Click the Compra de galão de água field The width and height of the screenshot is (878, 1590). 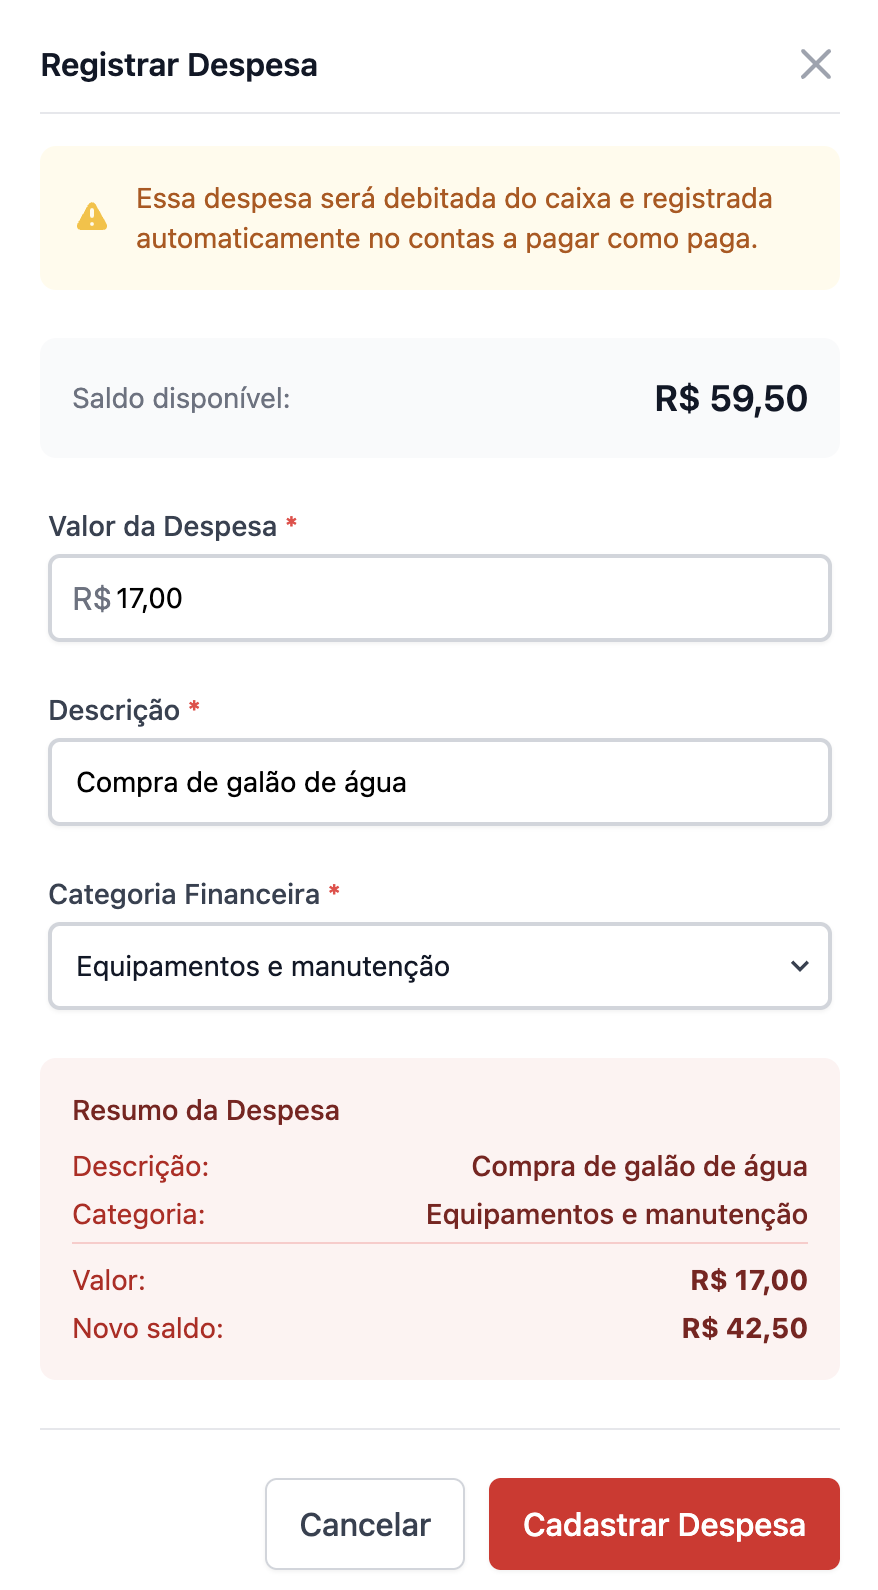click(x=440, y=782)
